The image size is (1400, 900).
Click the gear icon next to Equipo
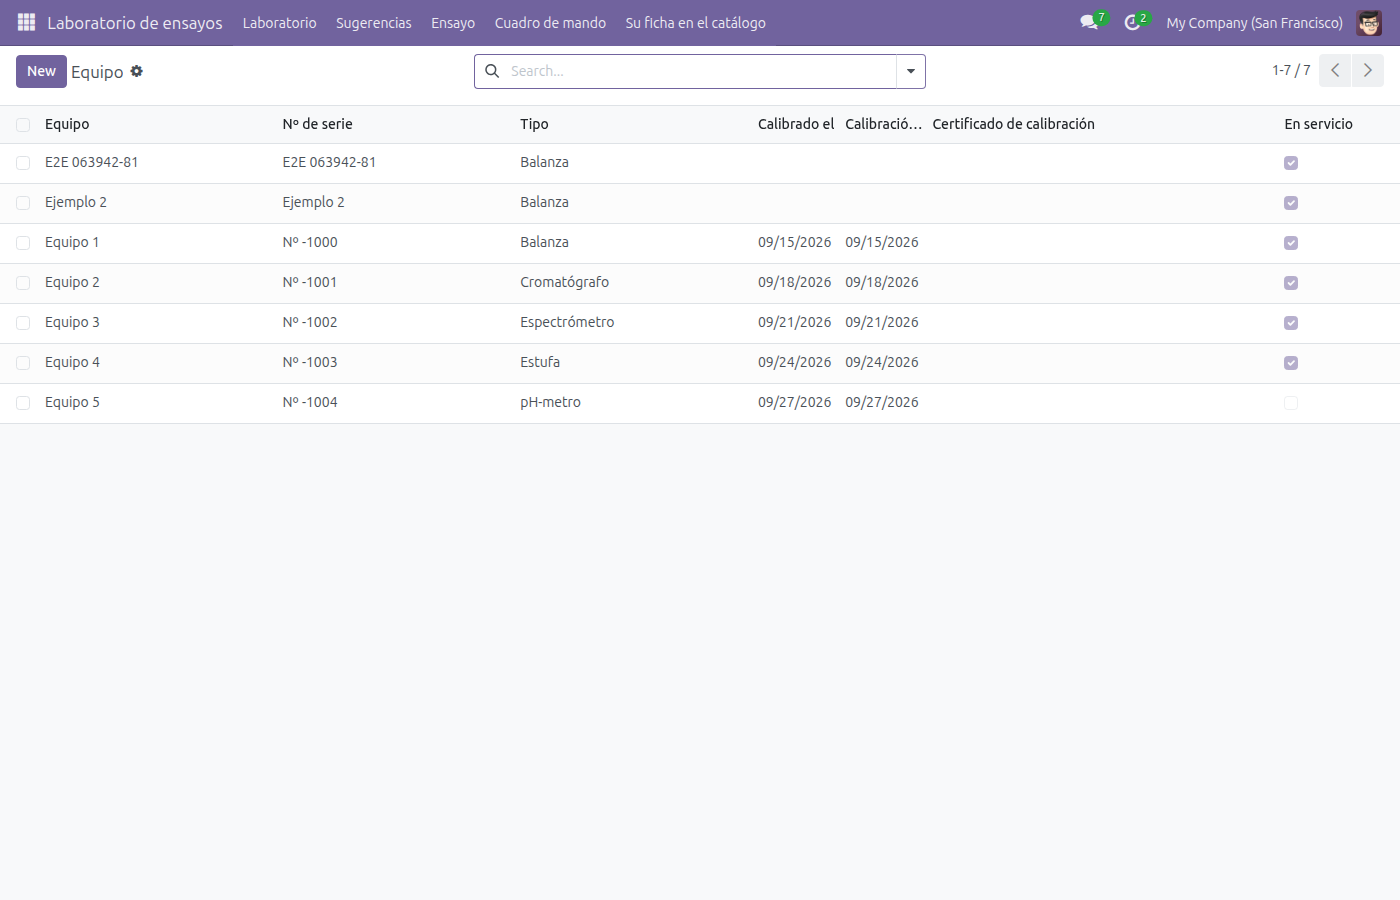click(x=137, y=71)
